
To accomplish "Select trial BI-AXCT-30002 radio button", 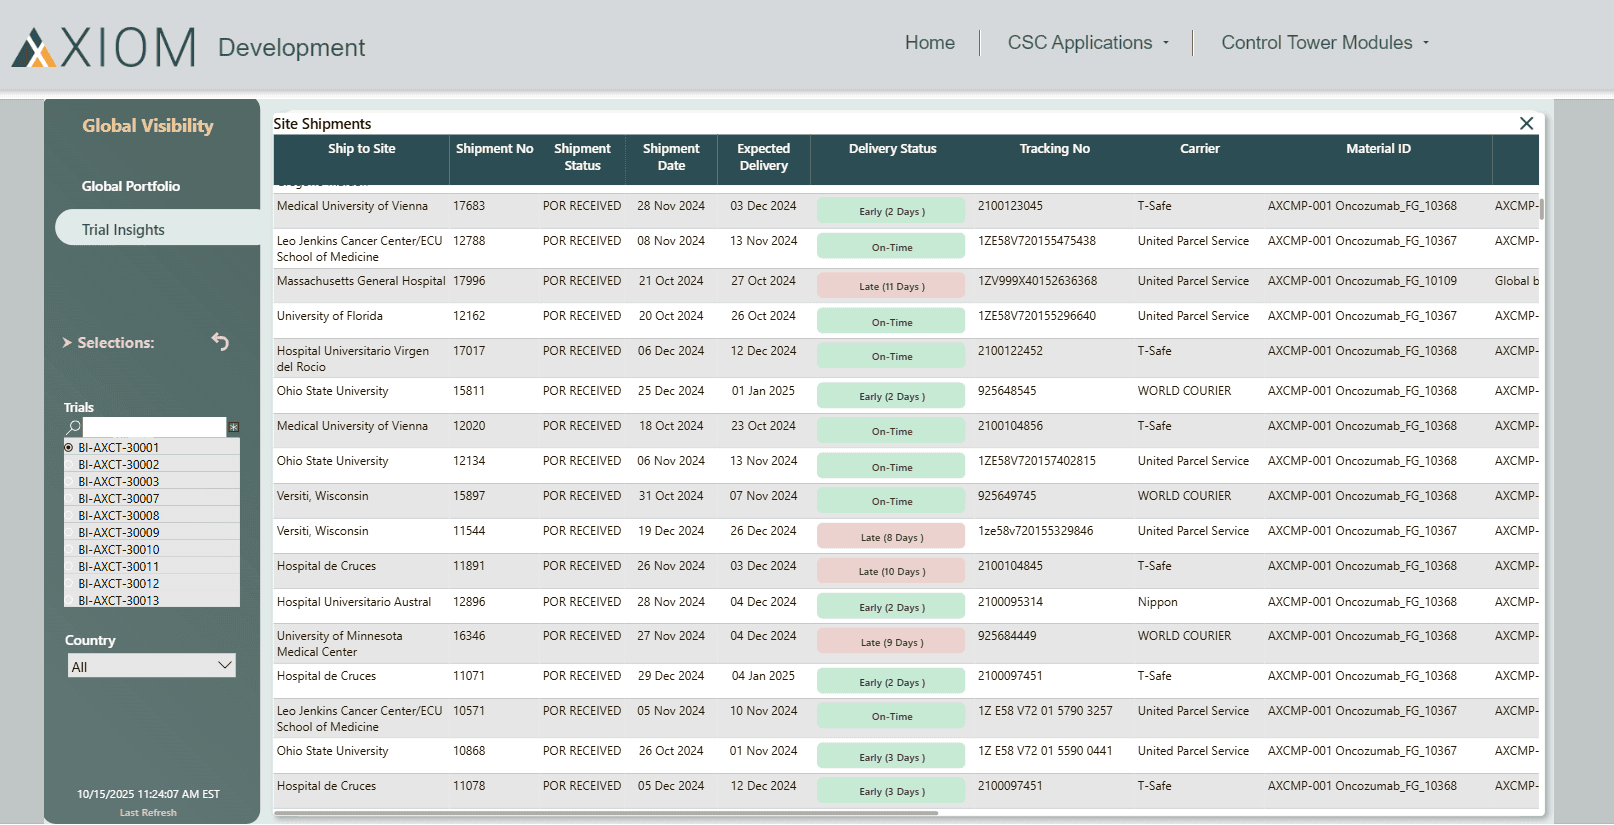I will 69,465.
